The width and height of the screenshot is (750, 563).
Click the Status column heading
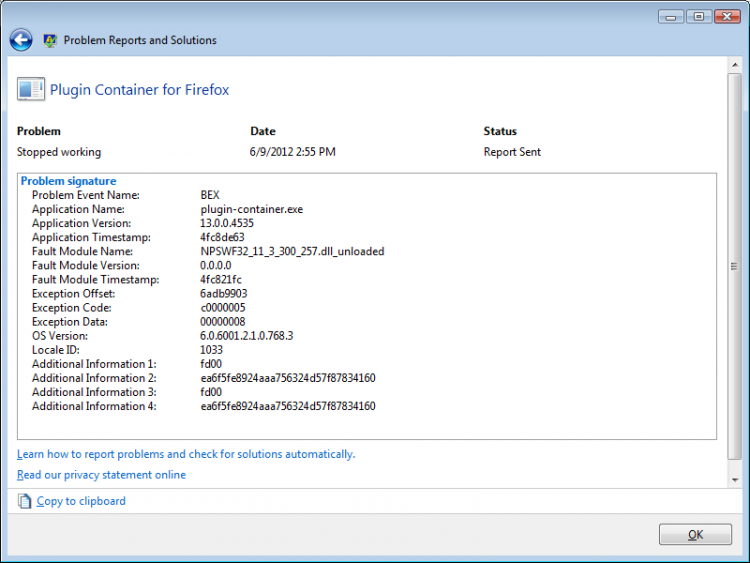coord(500,131)
